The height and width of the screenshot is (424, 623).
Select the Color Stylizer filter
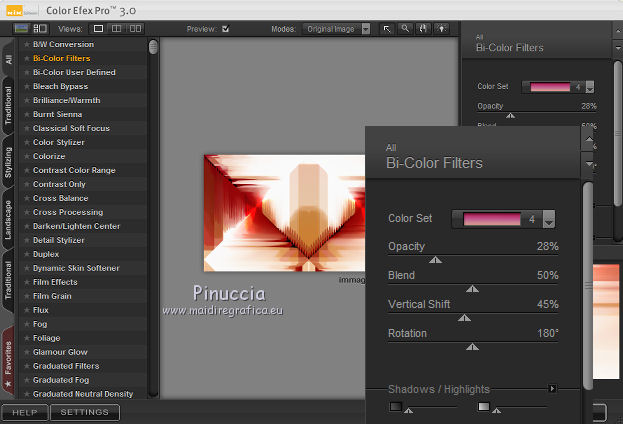tap(59, 142)
